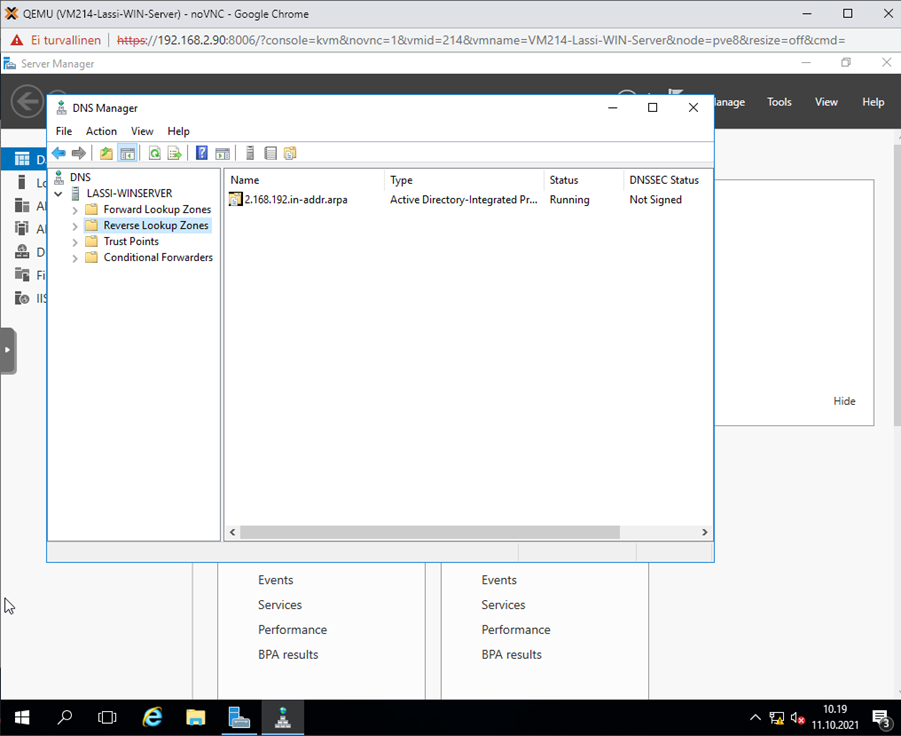Sort by the Name column header
The width and height of the screenshot is (901, 736).
[305, 180]
